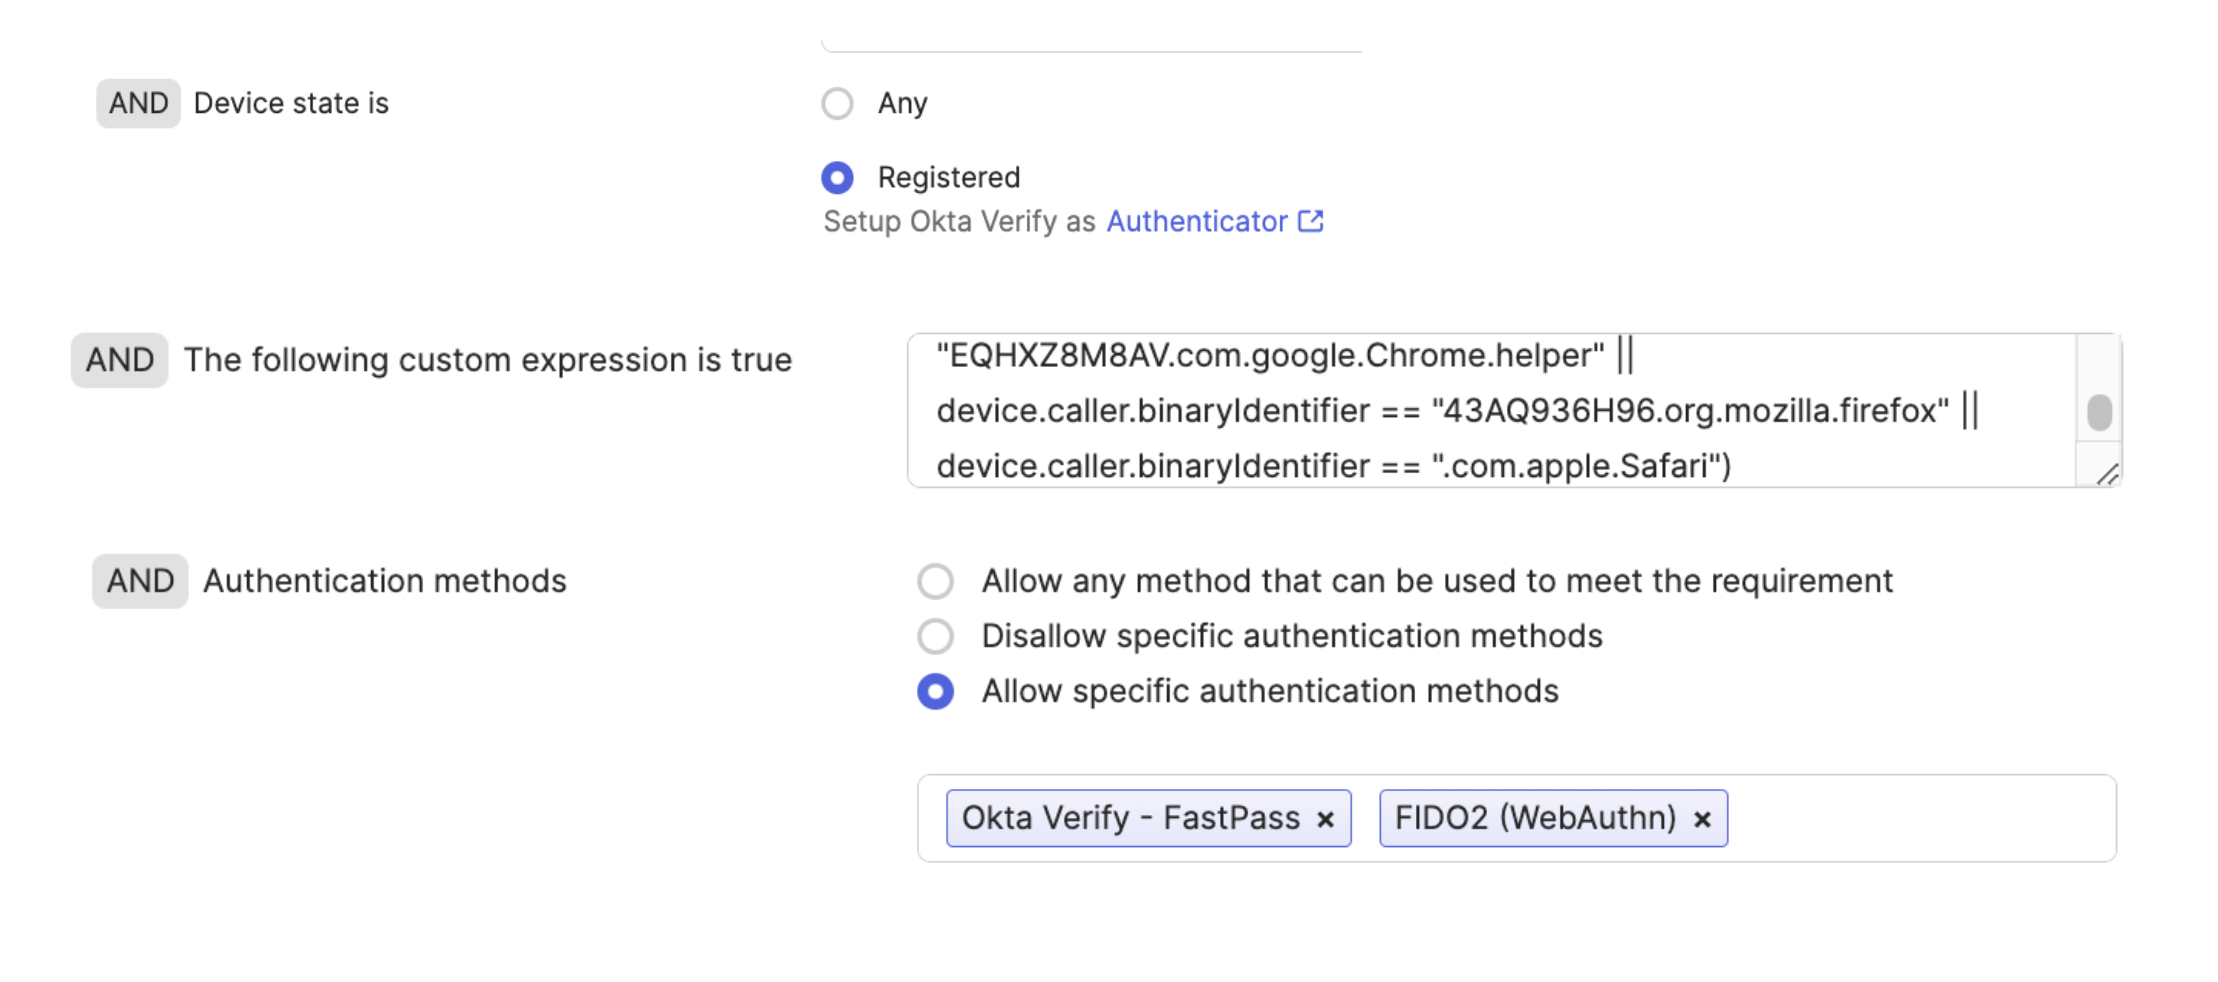Click the AND badge beside Authentication methods
This screenshot has height=982, width=2218.
tap(140, 581)
